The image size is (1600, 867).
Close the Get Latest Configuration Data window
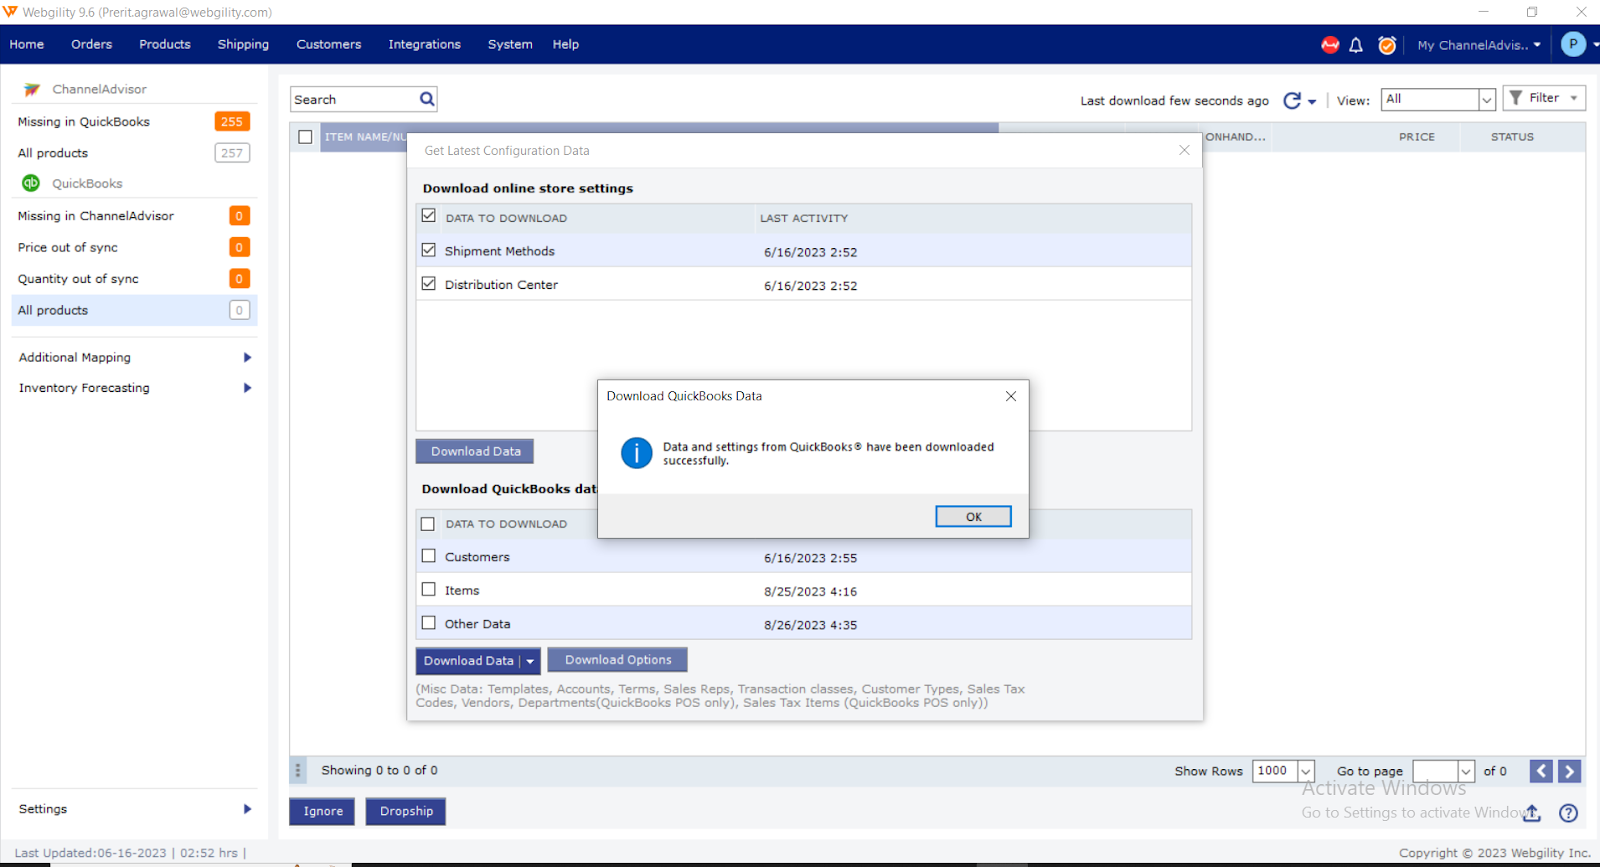[x=1184, y=150]
